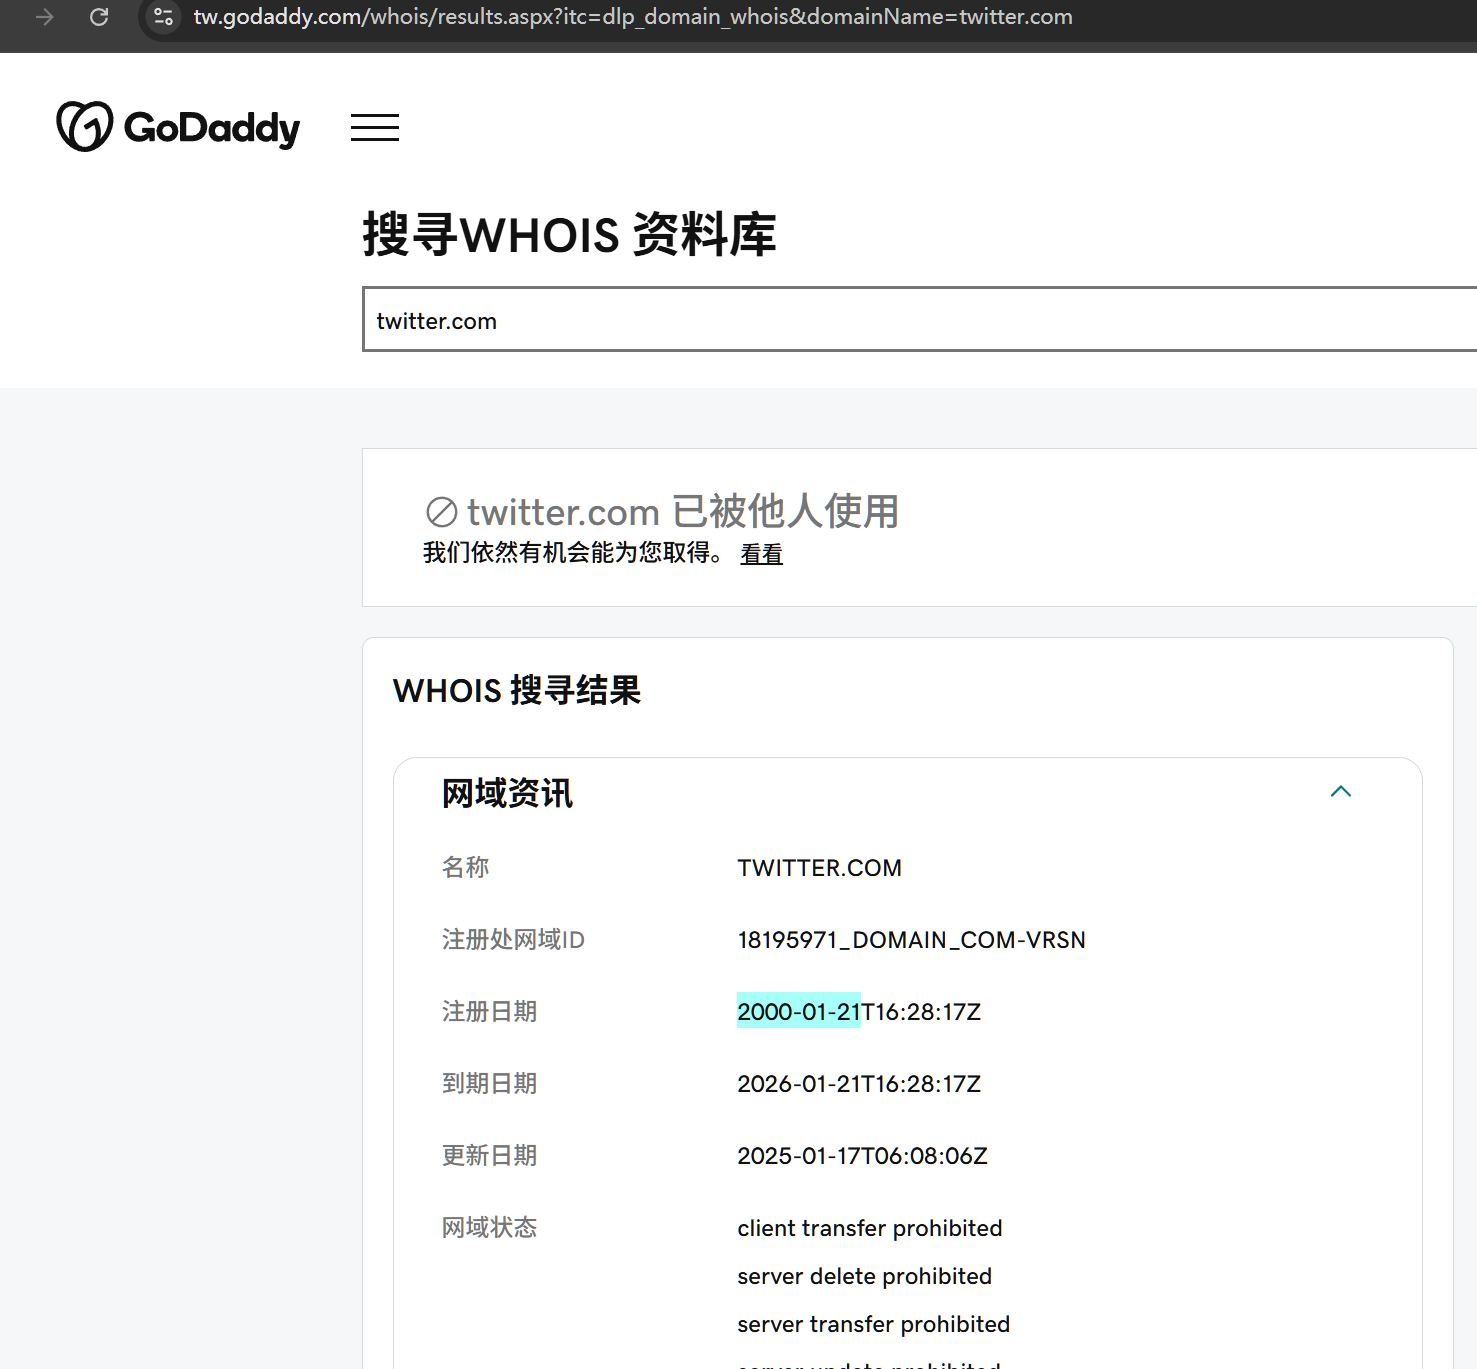Click the unavailable-domain circle icon
Viewport: 1477px width, 1369px height.
[441, 512]
